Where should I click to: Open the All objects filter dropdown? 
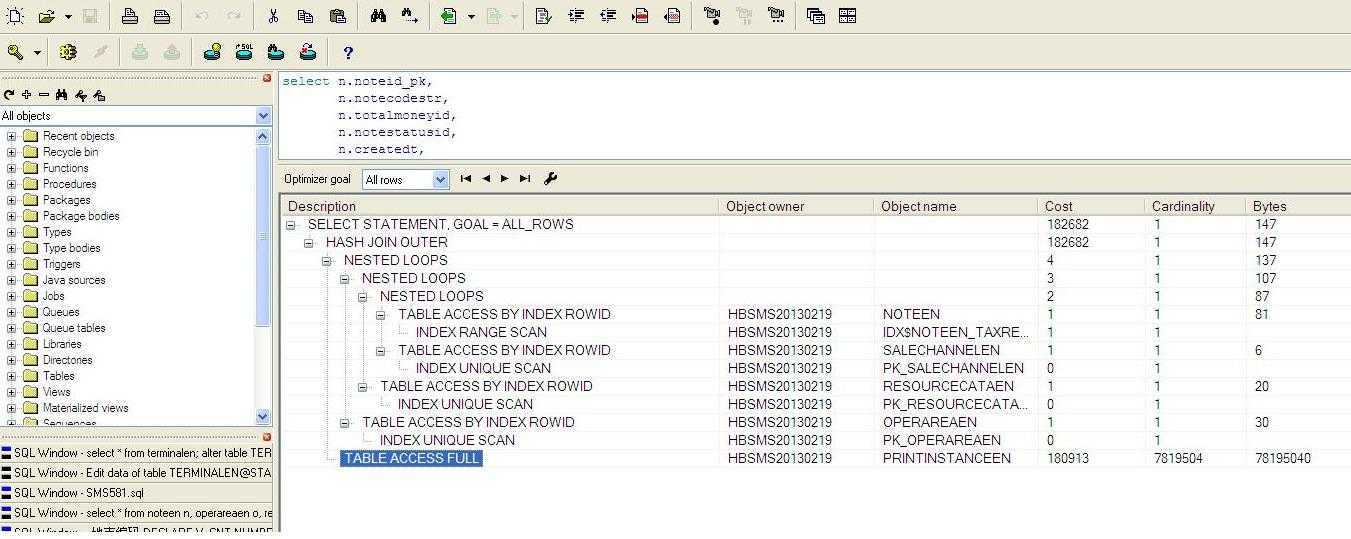[x=264, y=116]
